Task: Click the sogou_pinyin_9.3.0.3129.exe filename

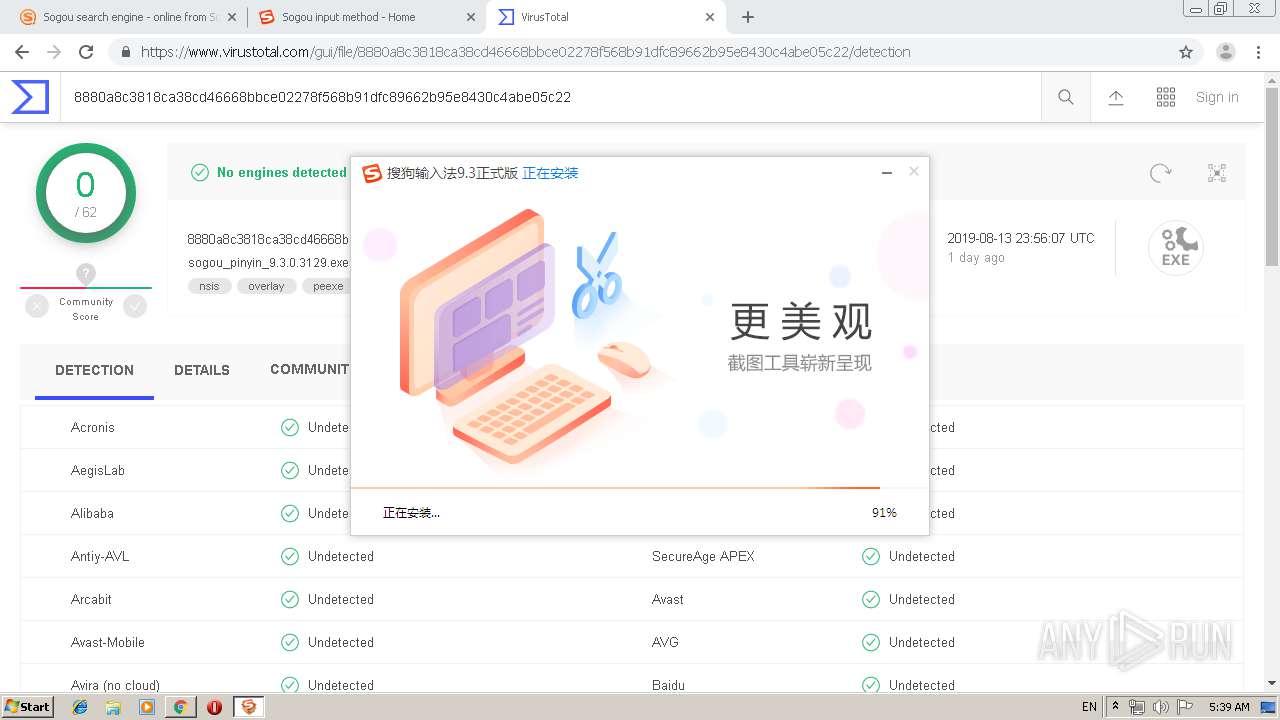Action: tap(268, 263)
